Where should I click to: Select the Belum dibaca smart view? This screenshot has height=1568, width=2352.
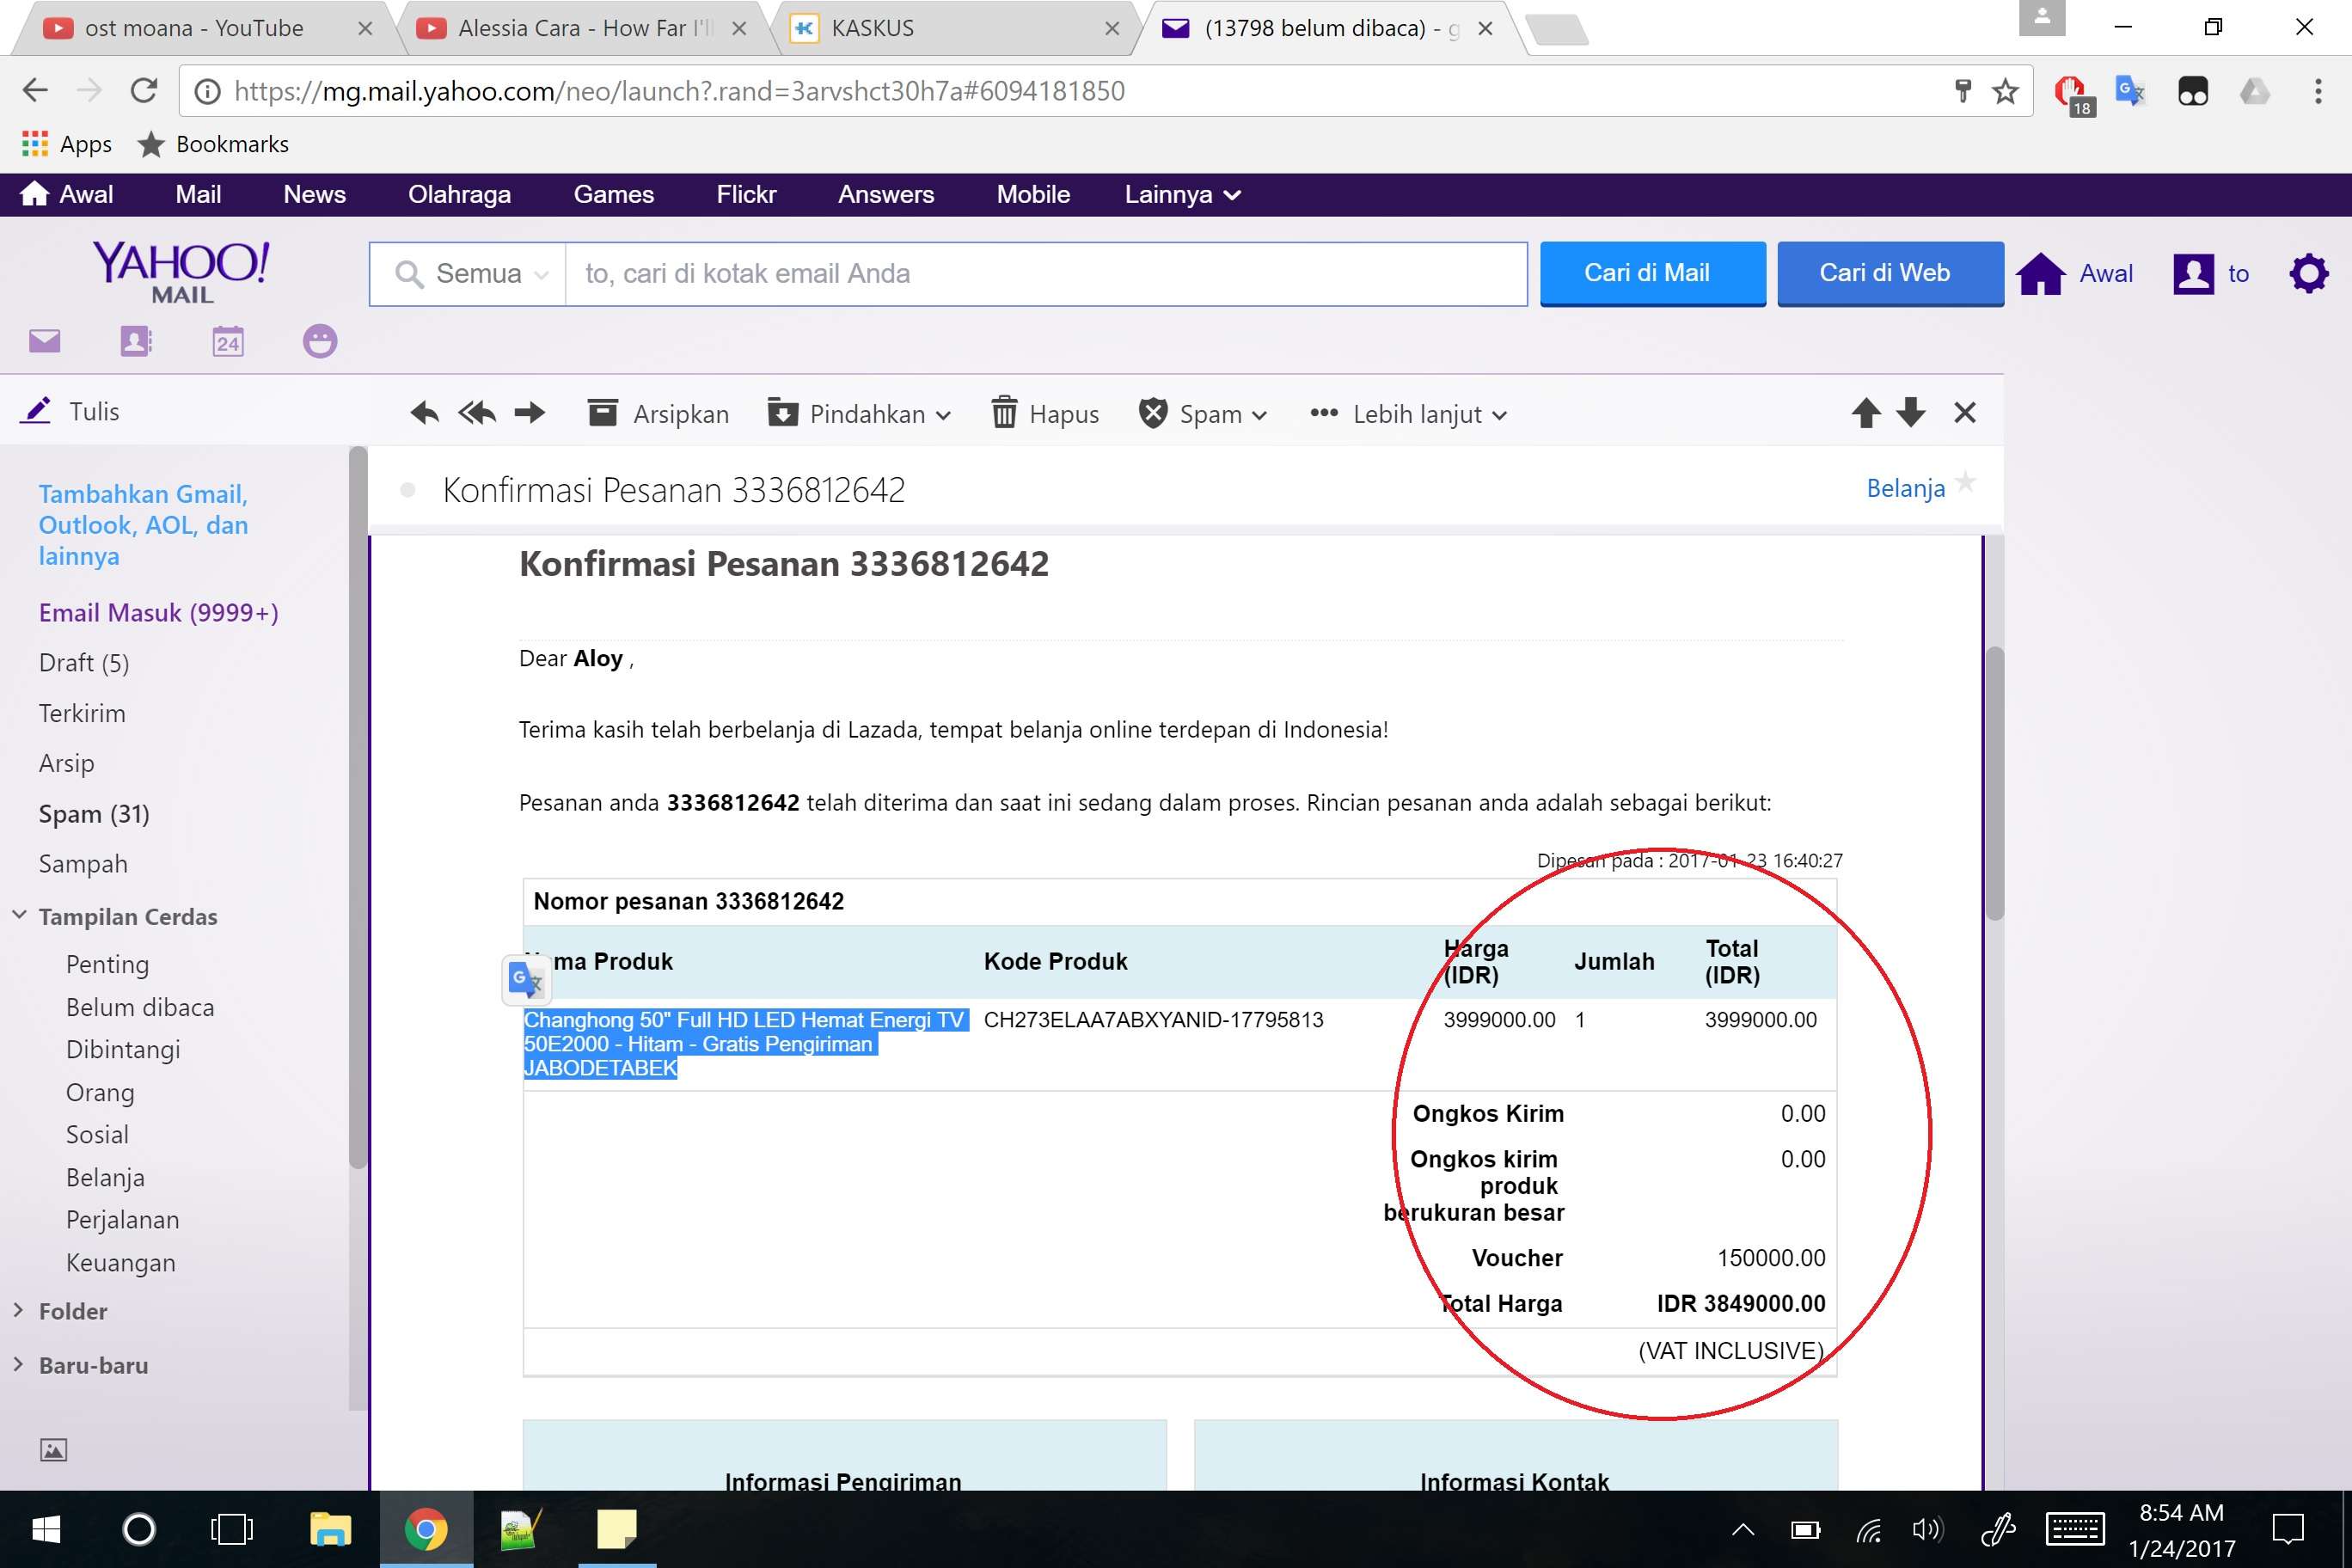[x=140, y=1007]
